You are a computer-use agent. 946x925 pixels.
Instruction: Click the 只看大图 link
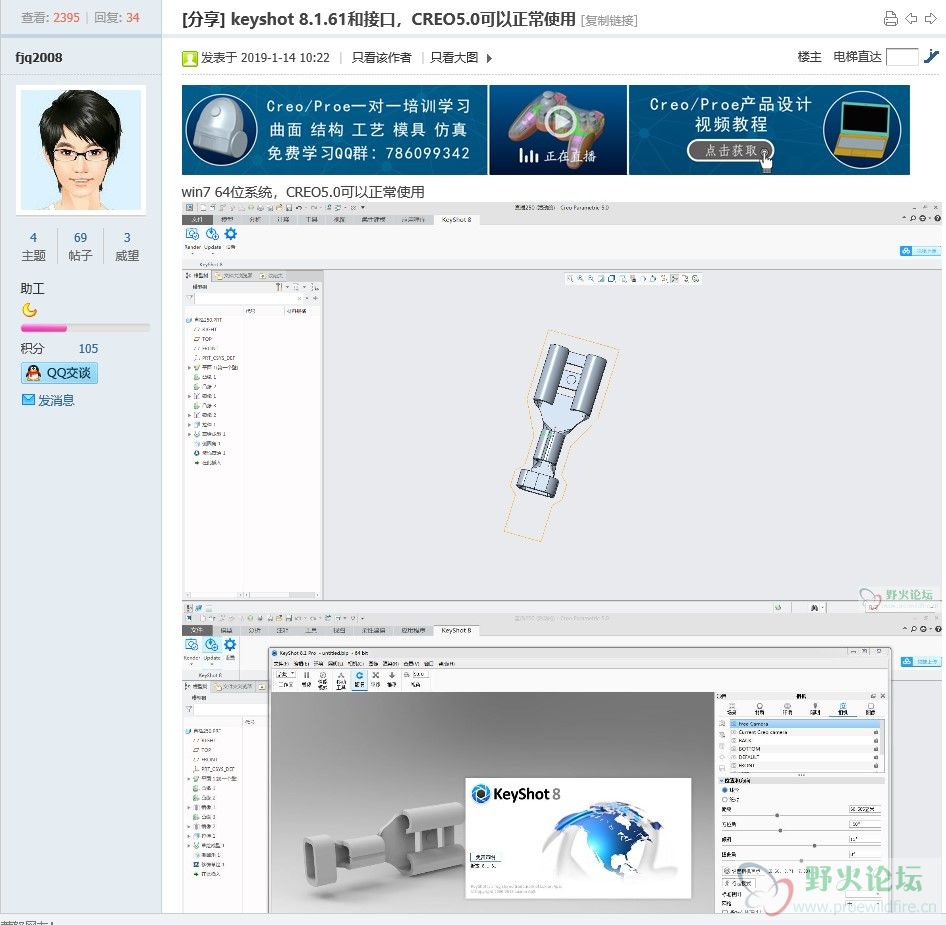(454, 58)
